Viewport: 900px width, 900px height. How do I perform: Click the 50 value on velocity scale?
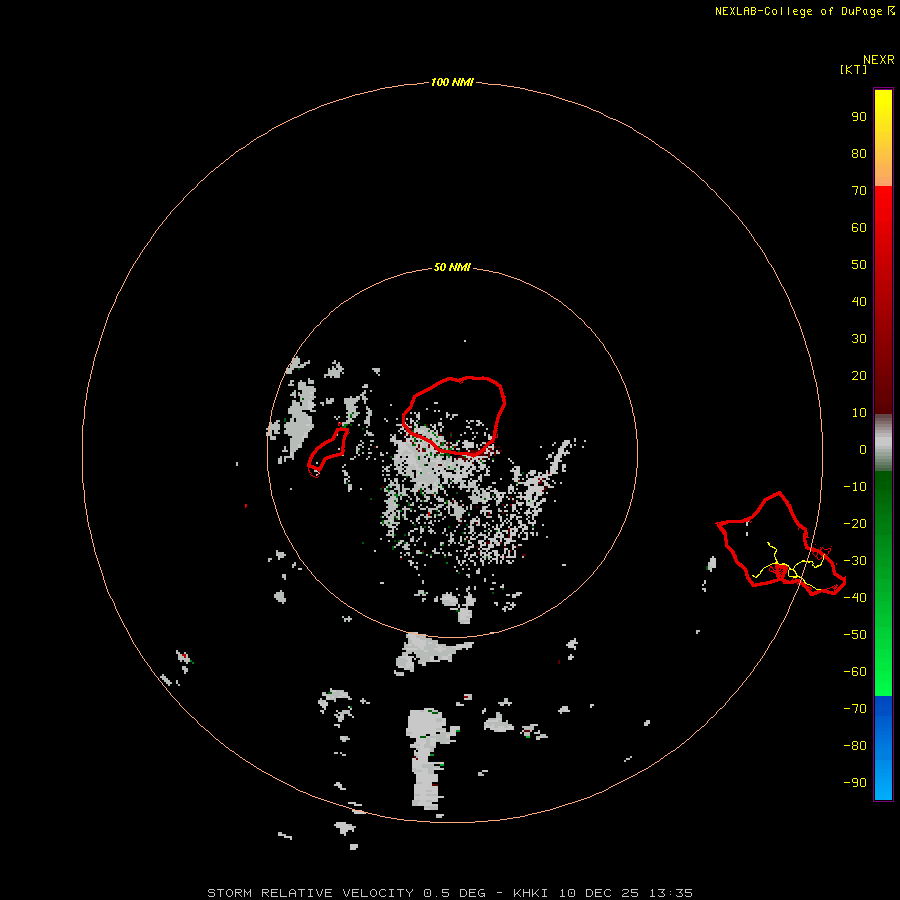[859, 265]
